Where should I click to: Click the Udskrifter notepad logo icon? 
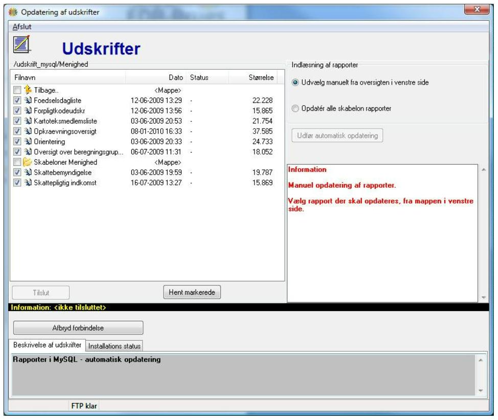pos(22,44)
